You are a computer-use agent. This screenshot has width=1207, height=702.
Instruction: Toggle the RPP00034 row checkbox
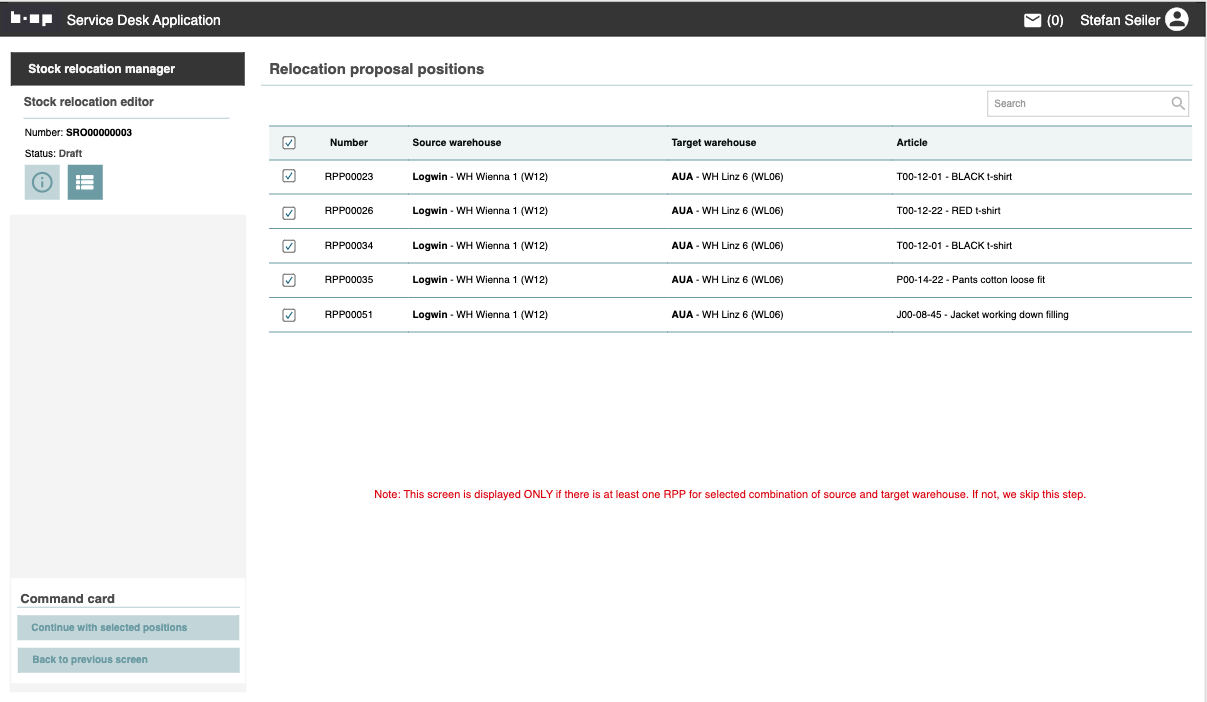coord(289,246)
